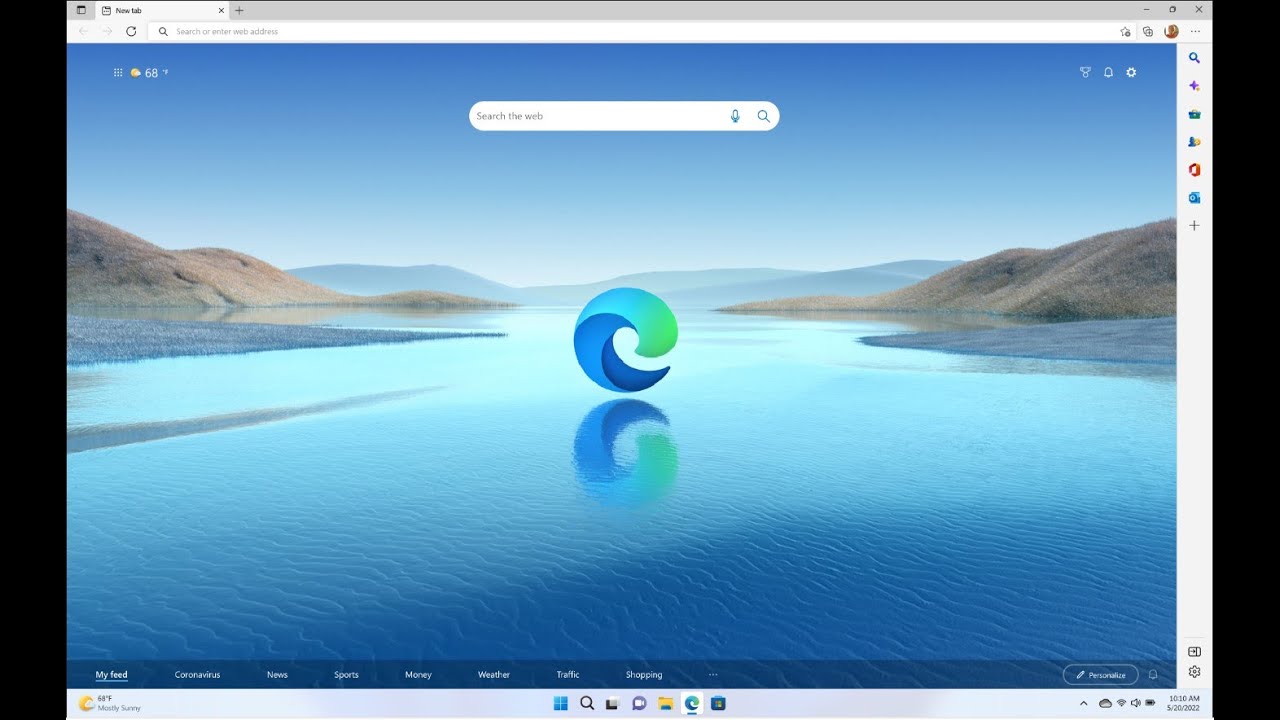Open the Discover sparkle icon in sidebar
This screenshot has width=1280, height=720.
tap(1194, 86)
